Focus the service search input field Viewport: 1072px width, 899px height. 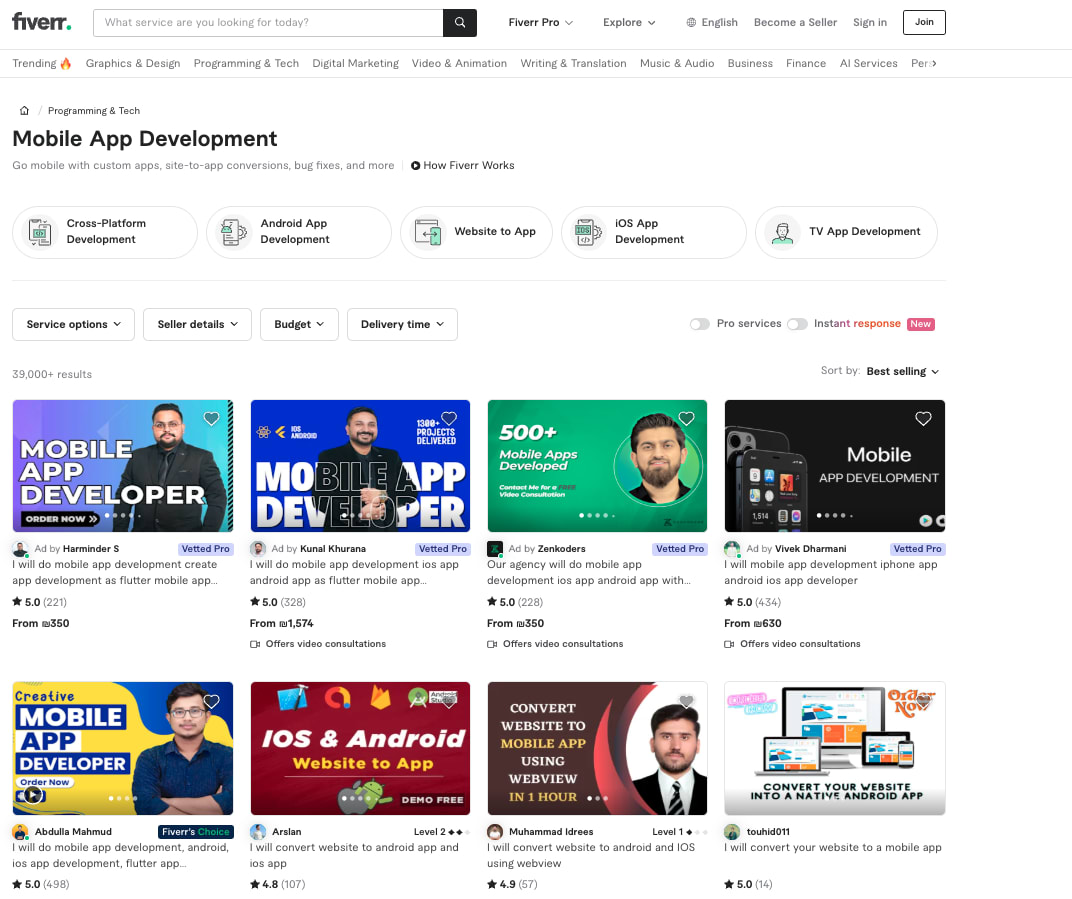[269, 23]
